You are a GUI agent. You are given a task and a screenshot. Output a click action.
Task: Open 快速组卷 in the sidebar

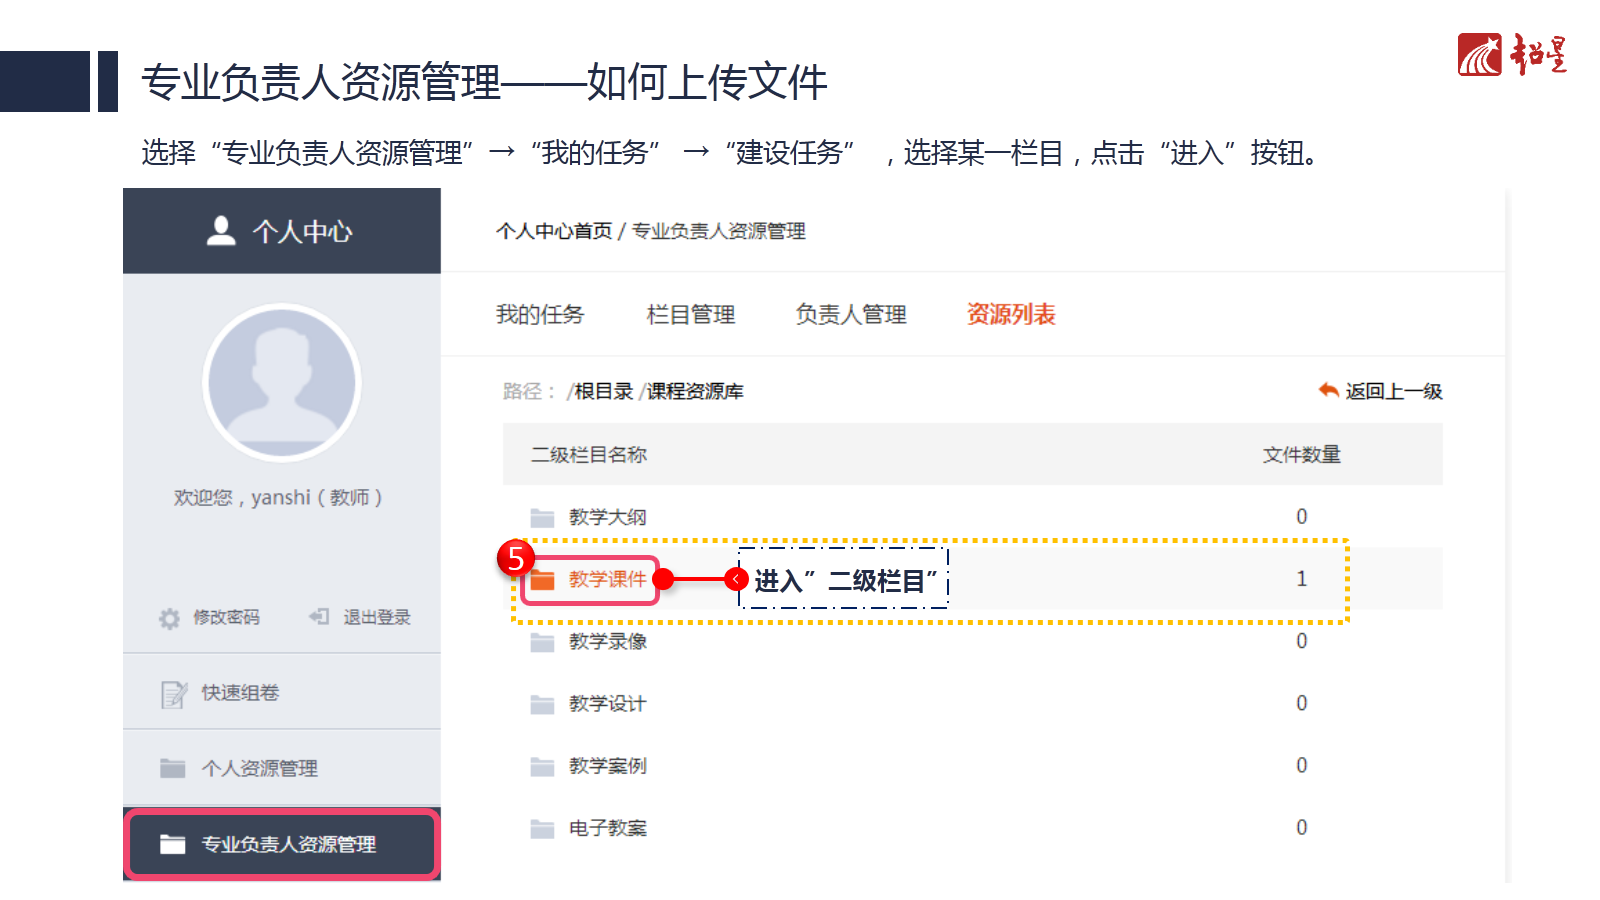[282, 692]
